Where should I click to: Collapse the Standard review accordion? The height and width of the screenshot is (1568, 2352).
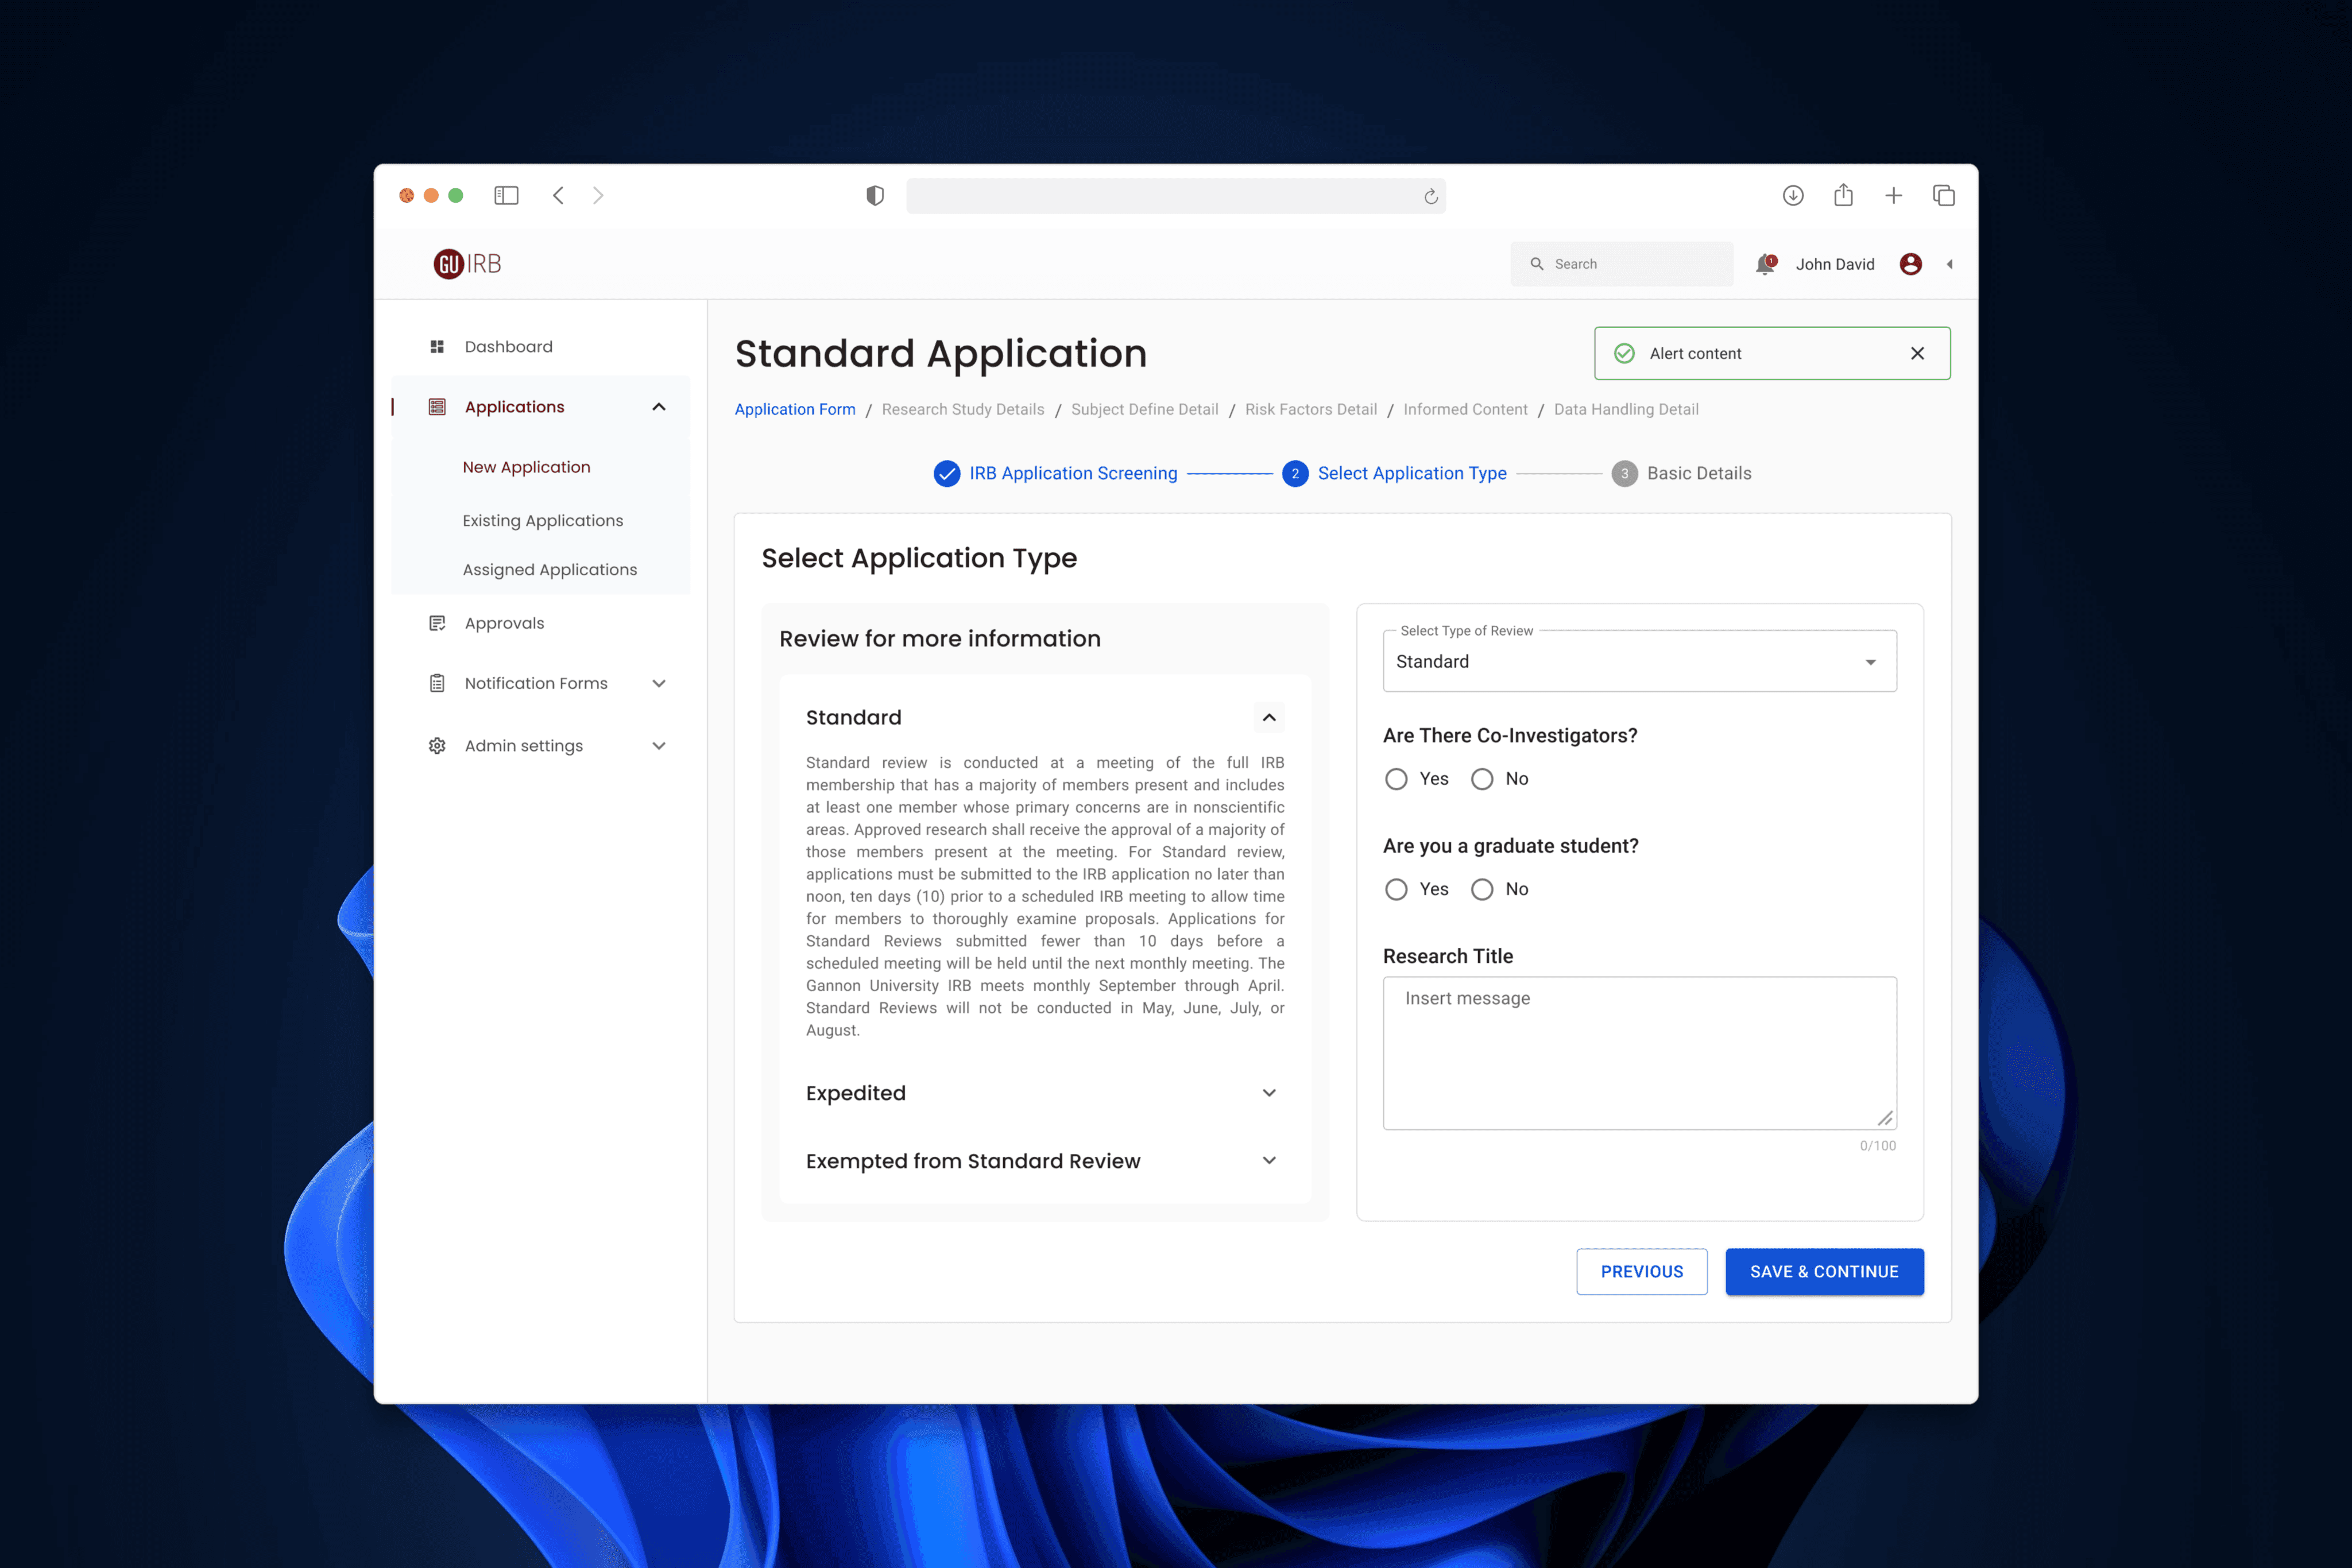tap(1269, 717)
